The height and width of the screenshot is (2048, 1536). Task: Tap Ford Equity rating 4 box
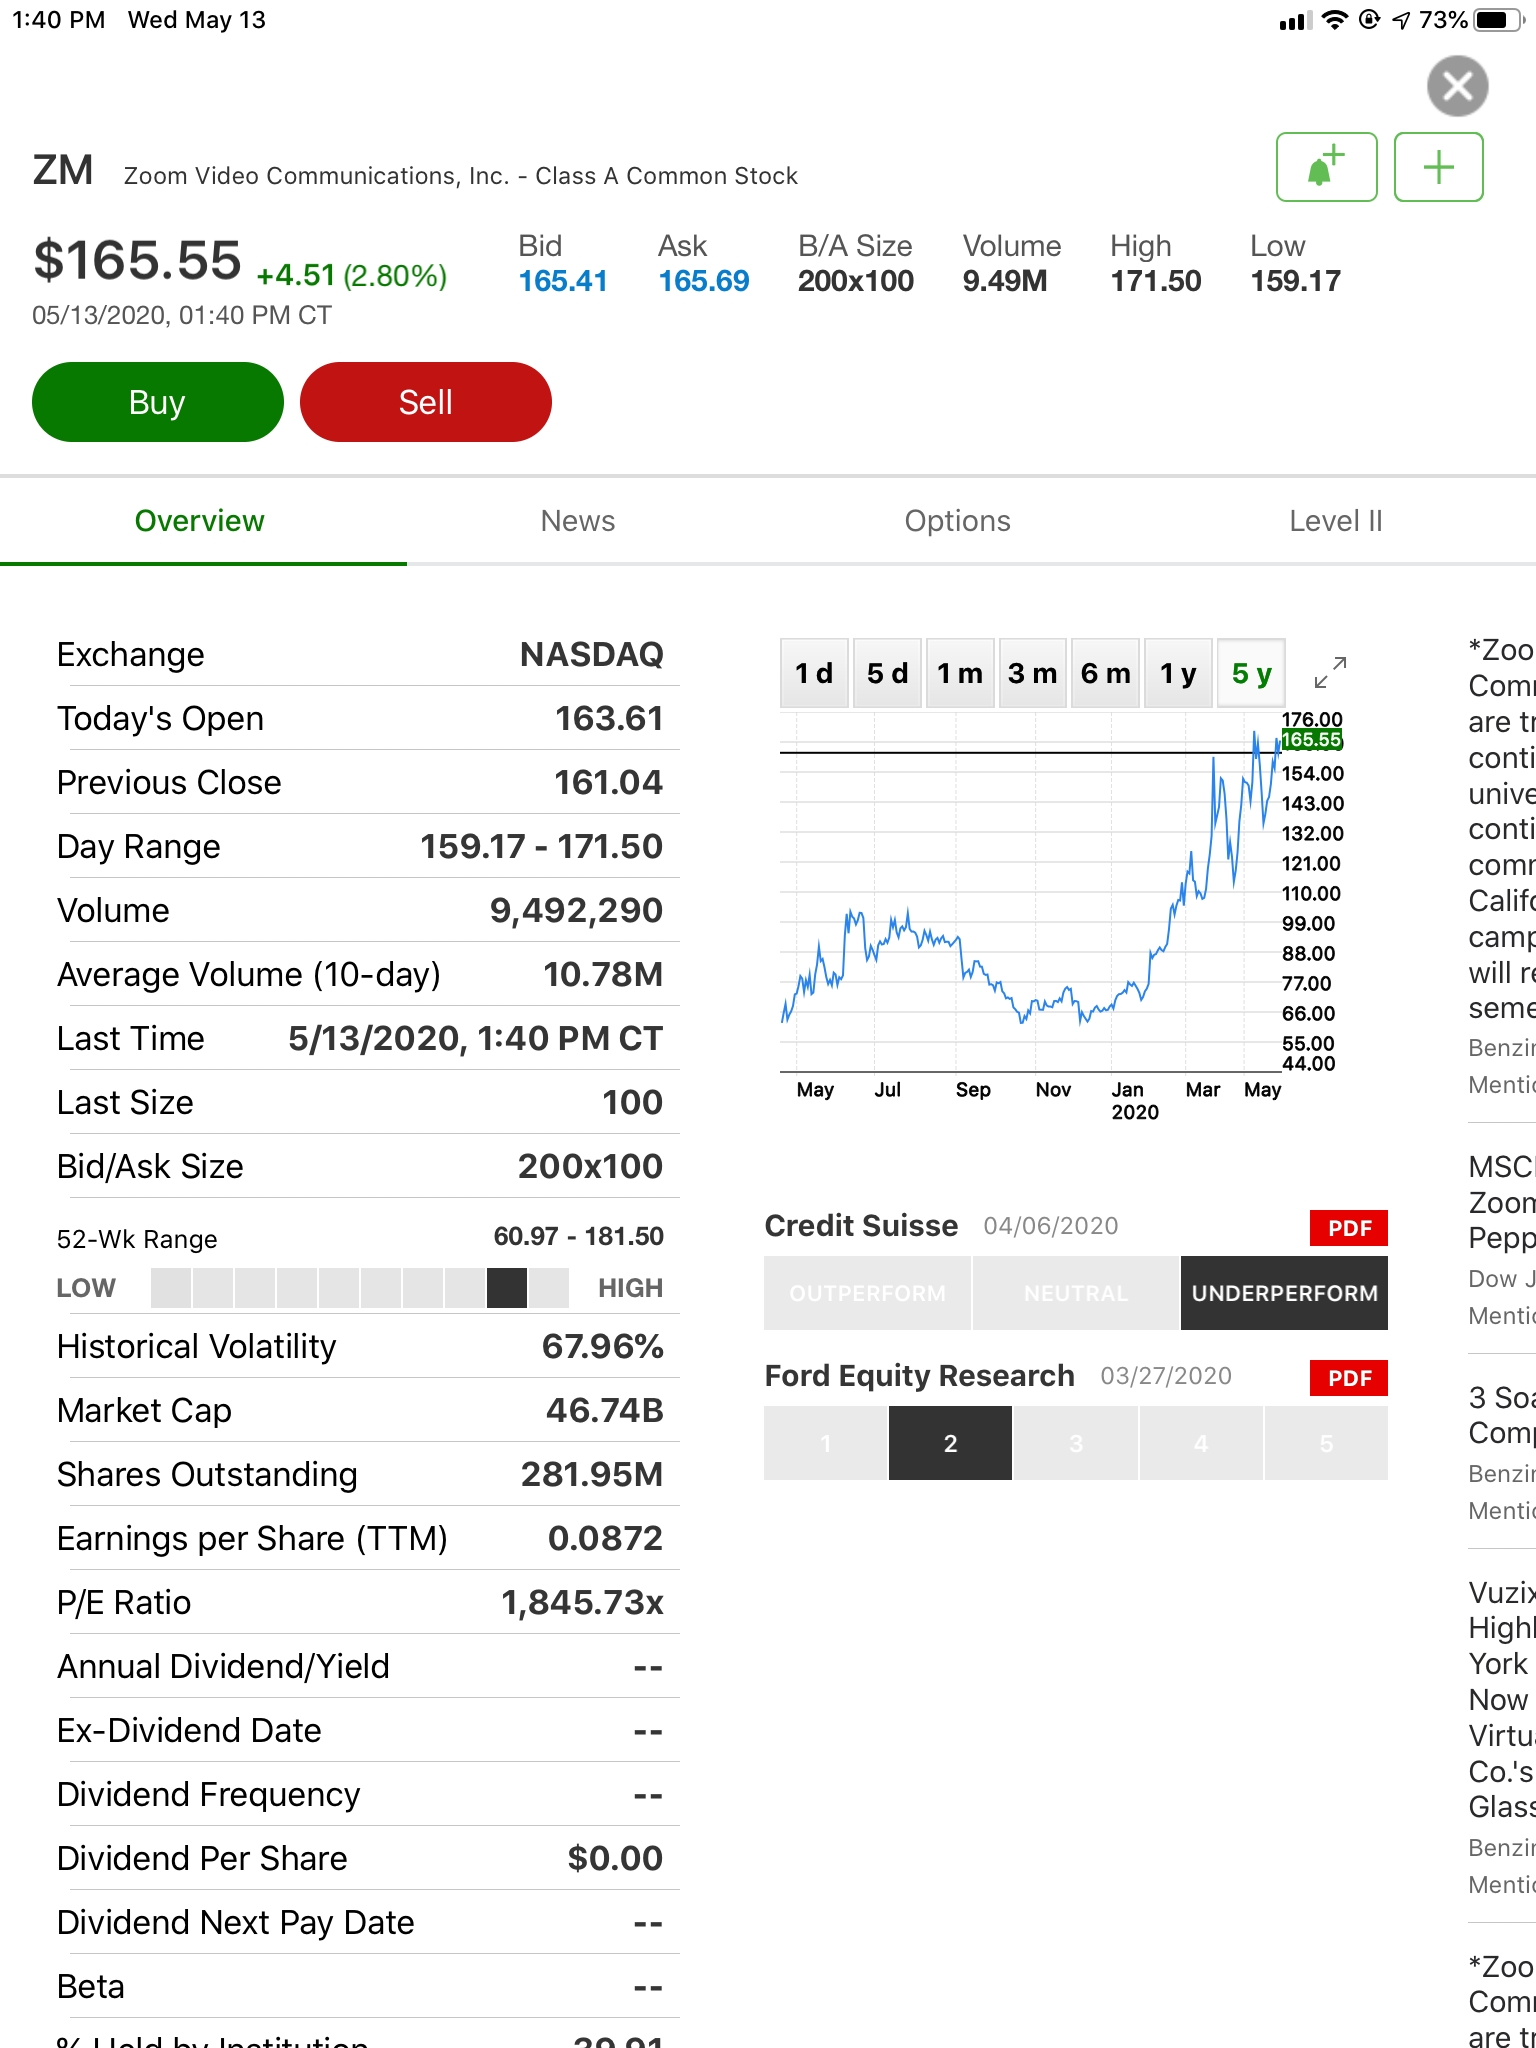coord(1201,1443)
